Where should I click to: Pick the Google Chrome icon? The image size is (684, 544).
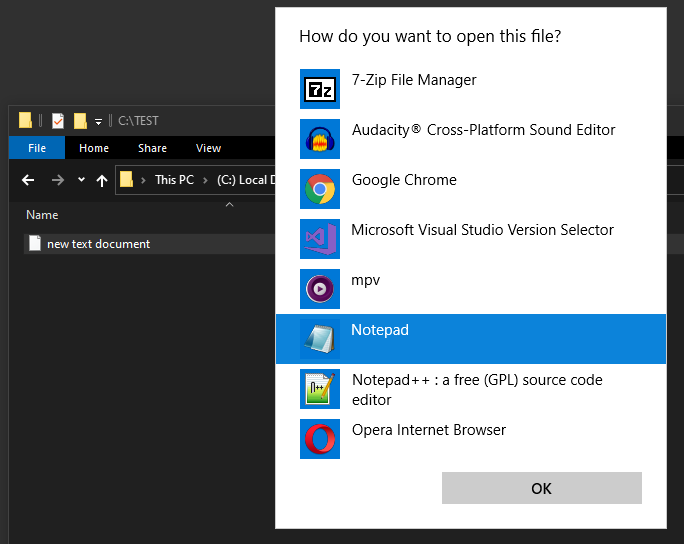[320, 189]
